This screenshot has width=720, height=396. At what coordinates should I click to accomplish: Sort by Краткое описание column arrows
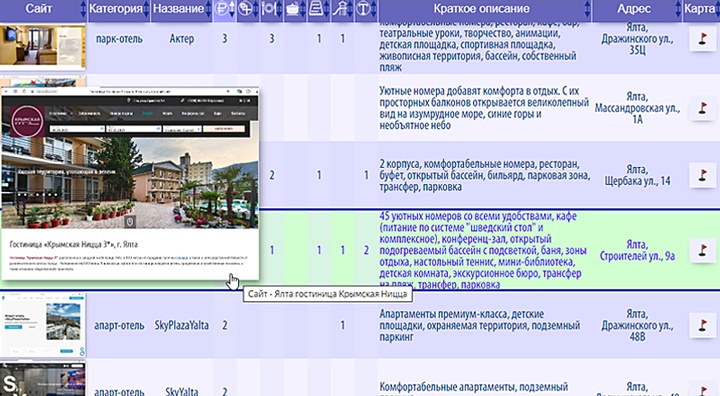click(x=587, y=9)
